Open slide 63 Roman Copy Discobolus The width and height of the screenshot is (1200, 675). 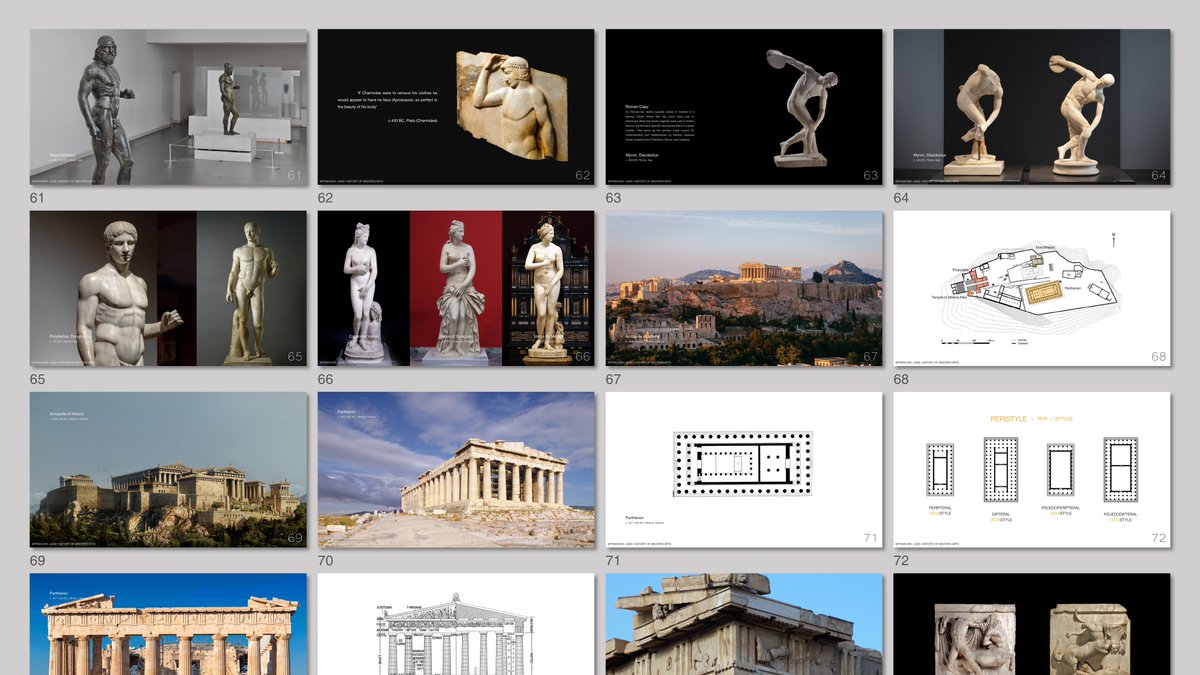point(744,107)
